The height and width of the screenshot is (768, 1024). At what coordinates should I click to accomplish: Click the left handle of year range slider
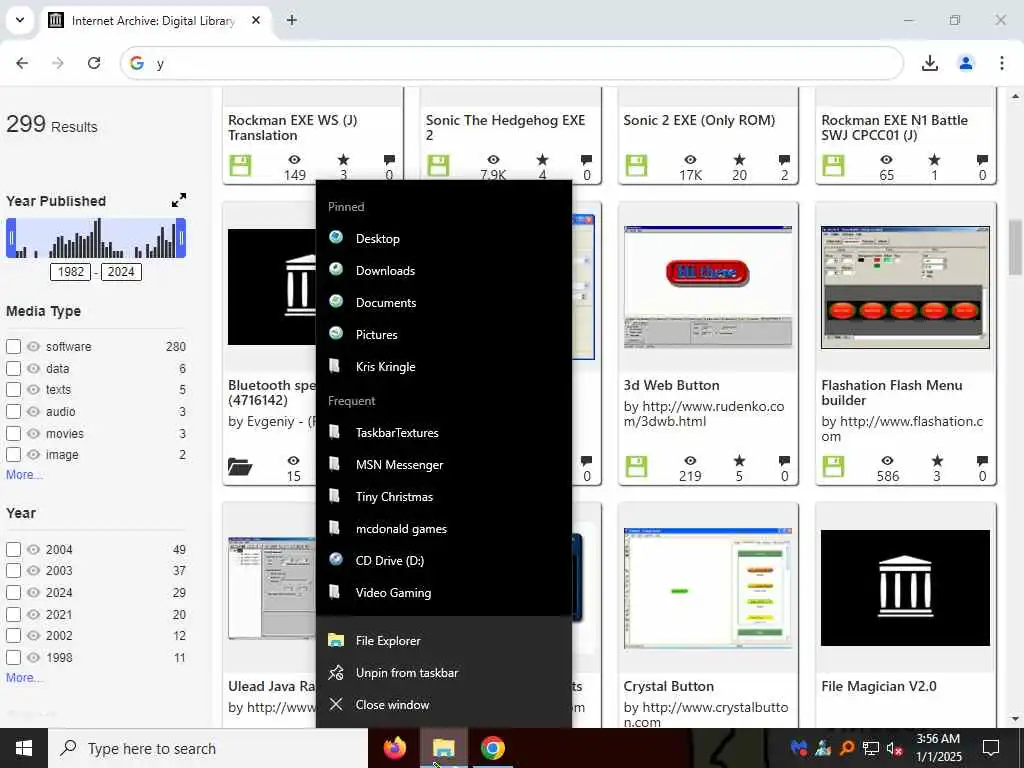pos(10,238)
